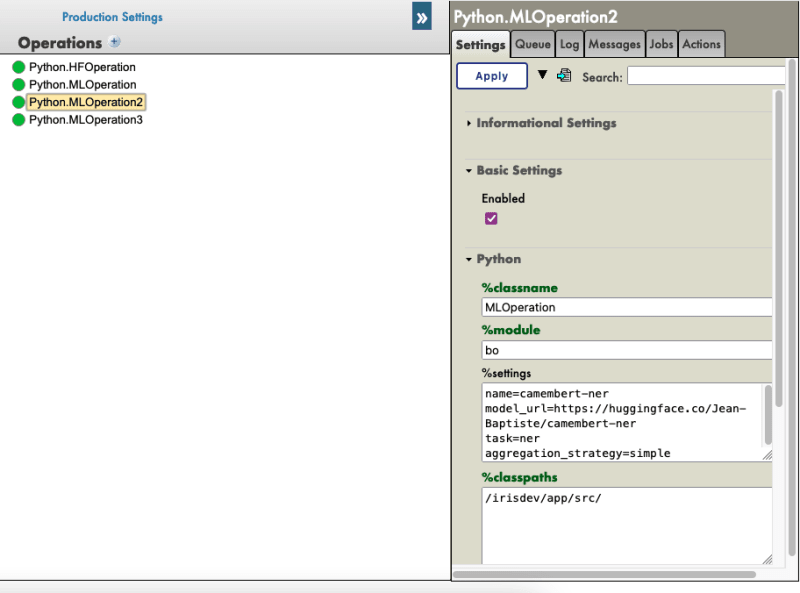Image resolution: width=800 pixels, height=593 pixels.
Task: Click inside the %classpaths text area
Action: 627,526
